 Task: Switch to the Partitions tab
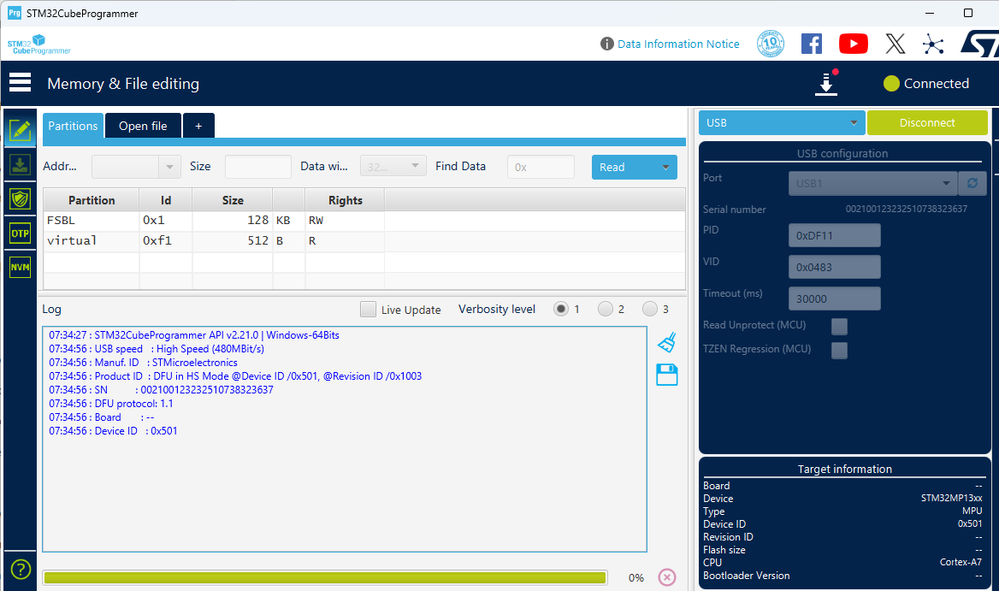[73, 125]
